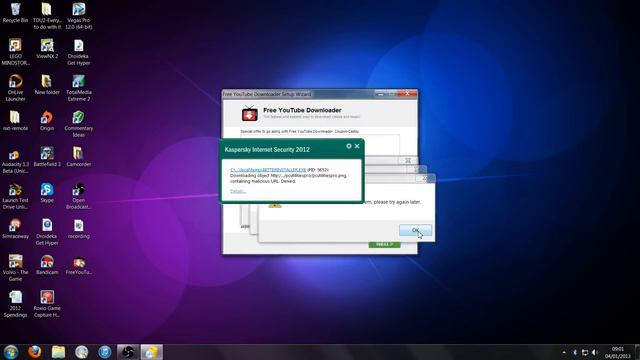The width and height of the screenshot is (640, 360).
Task: Open 2012 Spendings spreadsheet icon
Action: (15, 304)
